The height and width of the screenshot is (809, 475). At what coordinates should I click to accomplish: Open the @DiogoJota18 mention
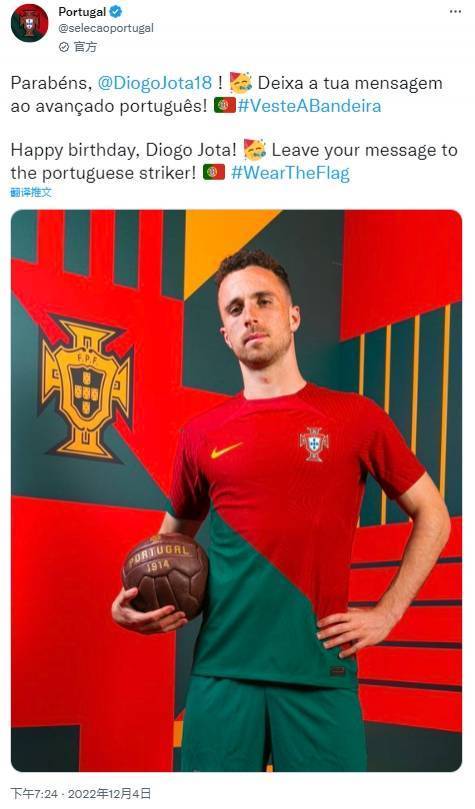[155, 83]
